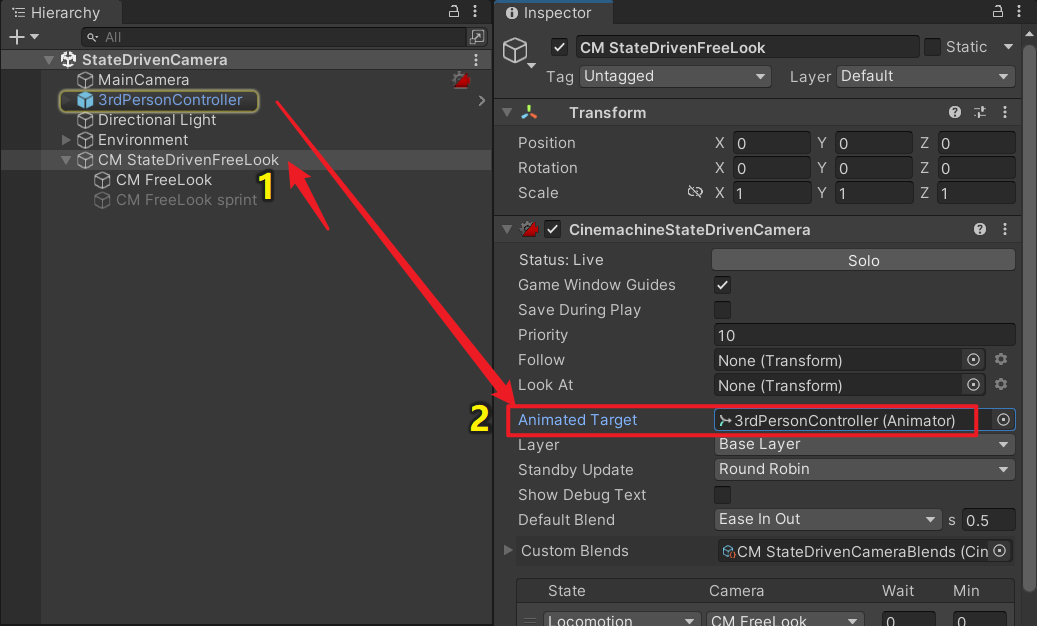Viewport: 1037px width, 626px height.
Task: Click the Hierarchy panel lock icon
Action: (x=454, y=11)
